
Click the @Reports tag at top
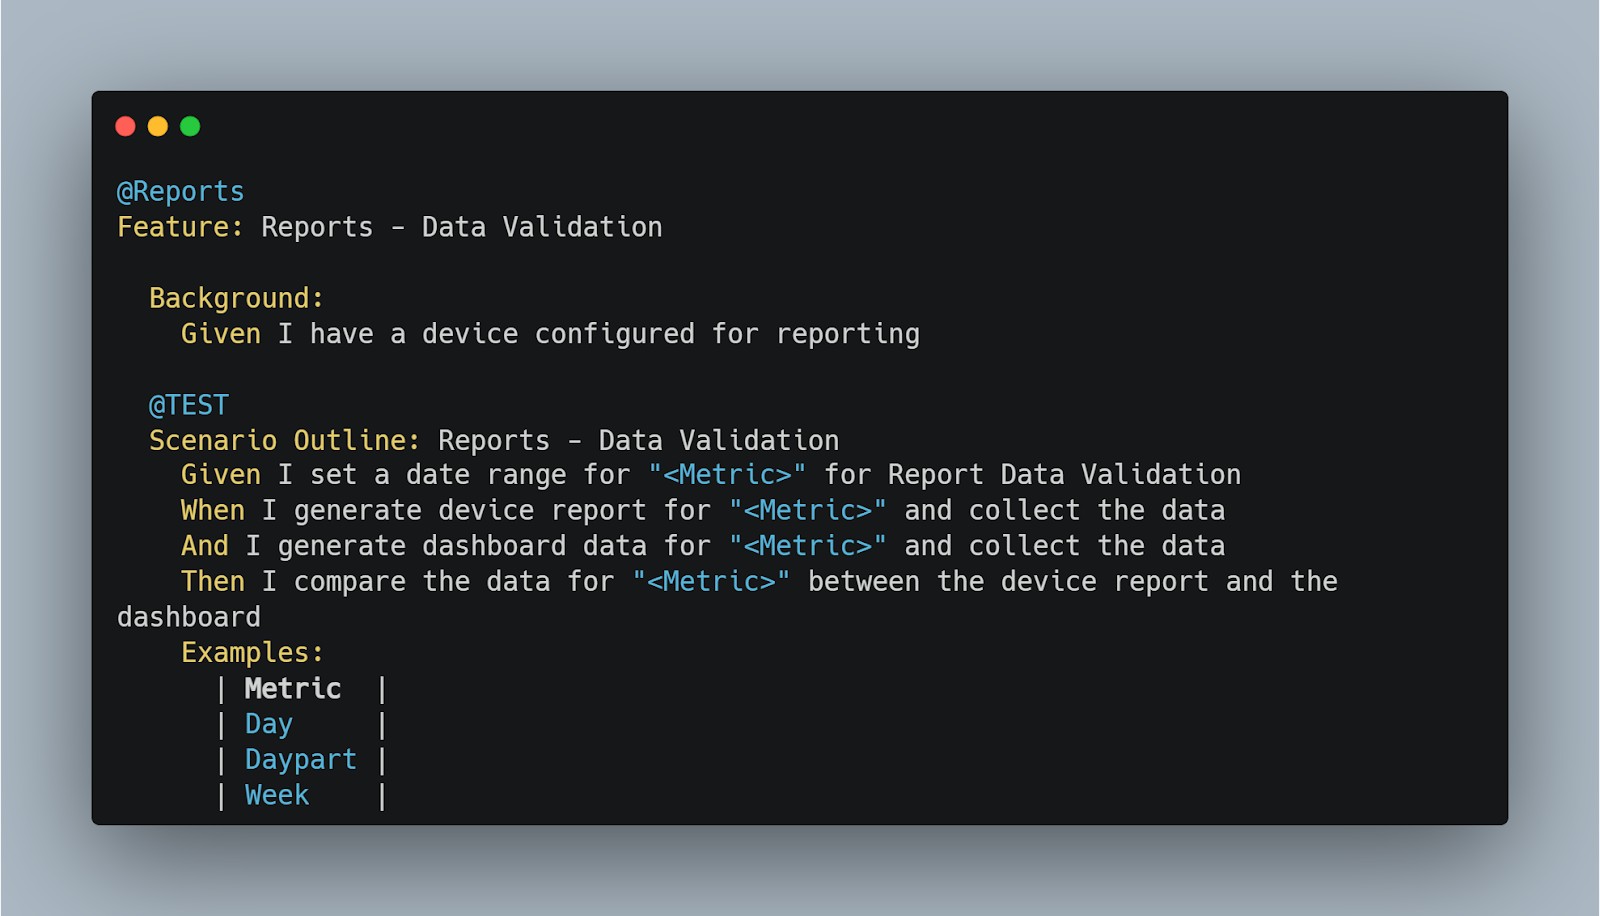181,191
